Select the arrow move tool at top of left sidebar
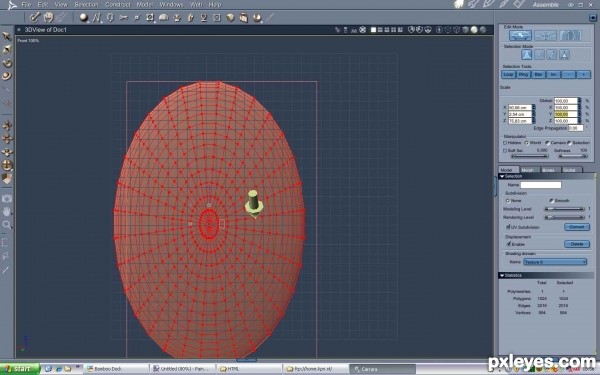The width and height of the screenshot is (600, 375). [7, 36]
